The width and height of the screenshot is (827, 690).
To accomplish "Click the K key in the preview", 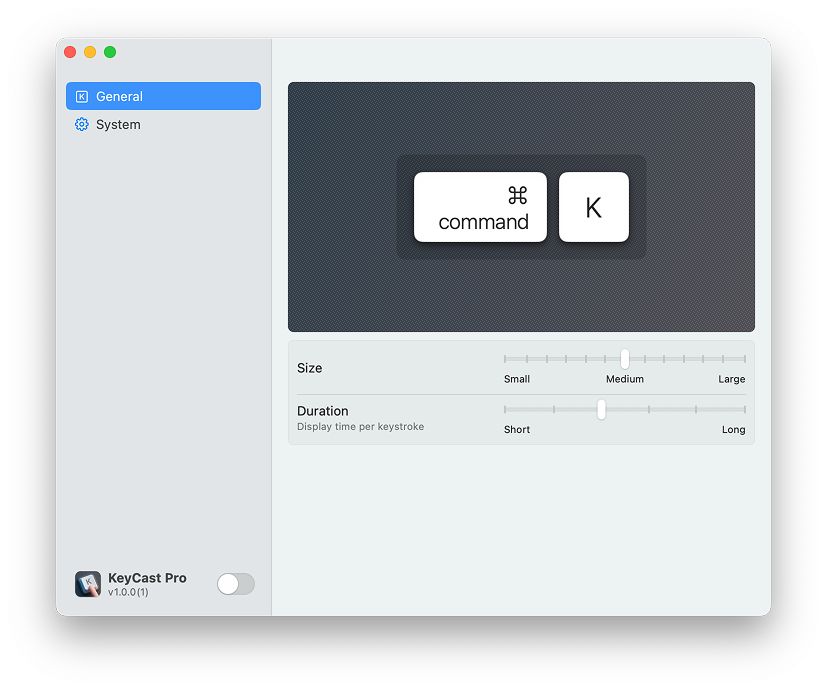I will [x=594, y=207].
